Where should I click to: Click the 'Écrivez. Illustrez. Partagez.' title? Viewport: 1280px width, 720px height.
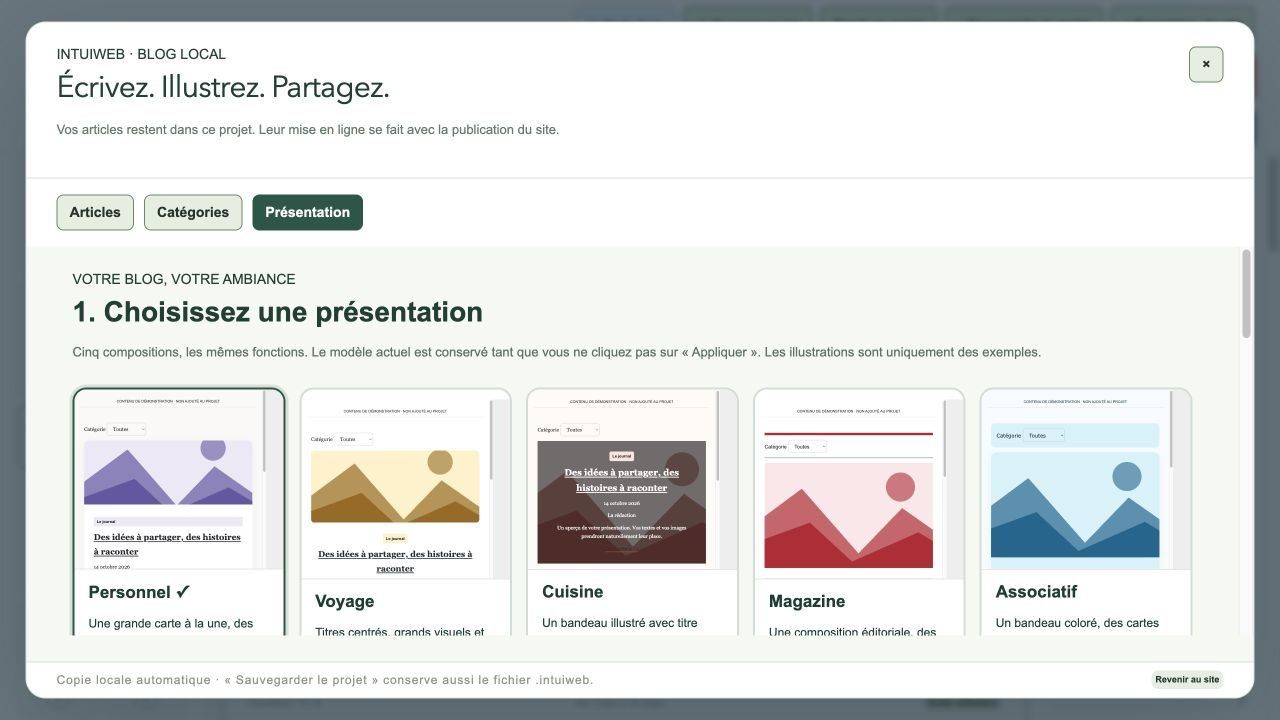[223, 87]
